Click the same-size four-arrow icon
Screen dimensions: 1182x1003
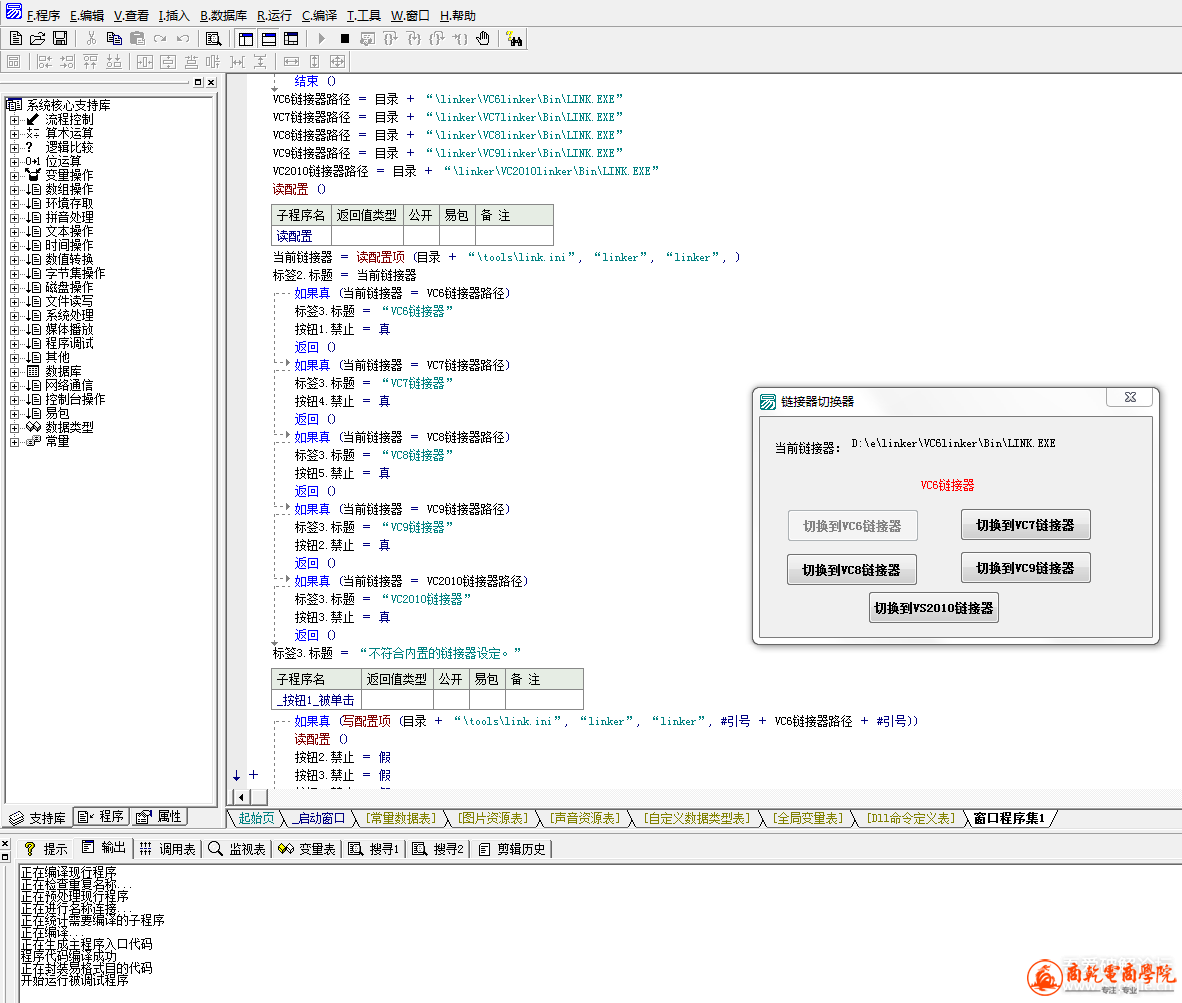click(x=338, y=62)
